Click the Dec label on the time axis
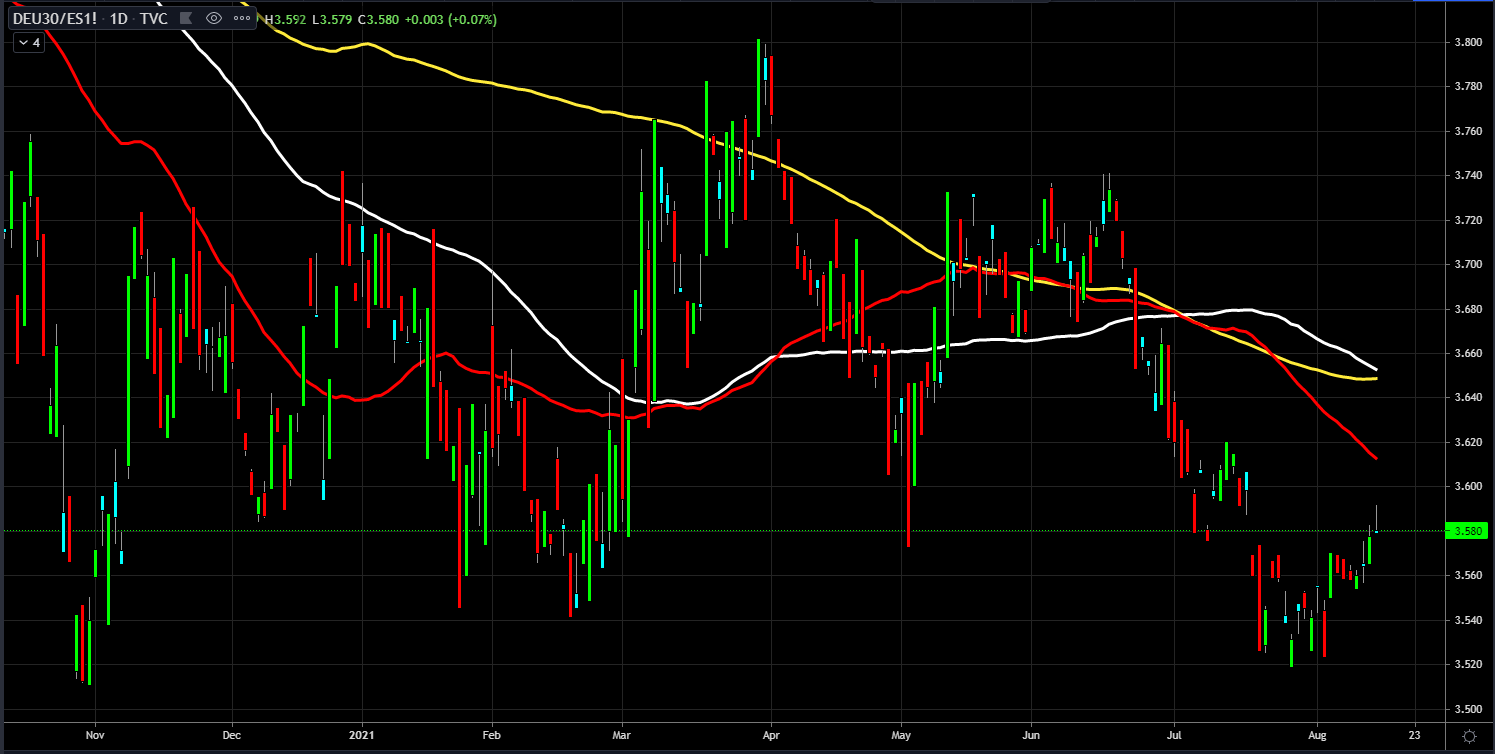Image resolution: width=1495 pixels, height=754 pixels. pyautogui.click(x=231, y=735)
